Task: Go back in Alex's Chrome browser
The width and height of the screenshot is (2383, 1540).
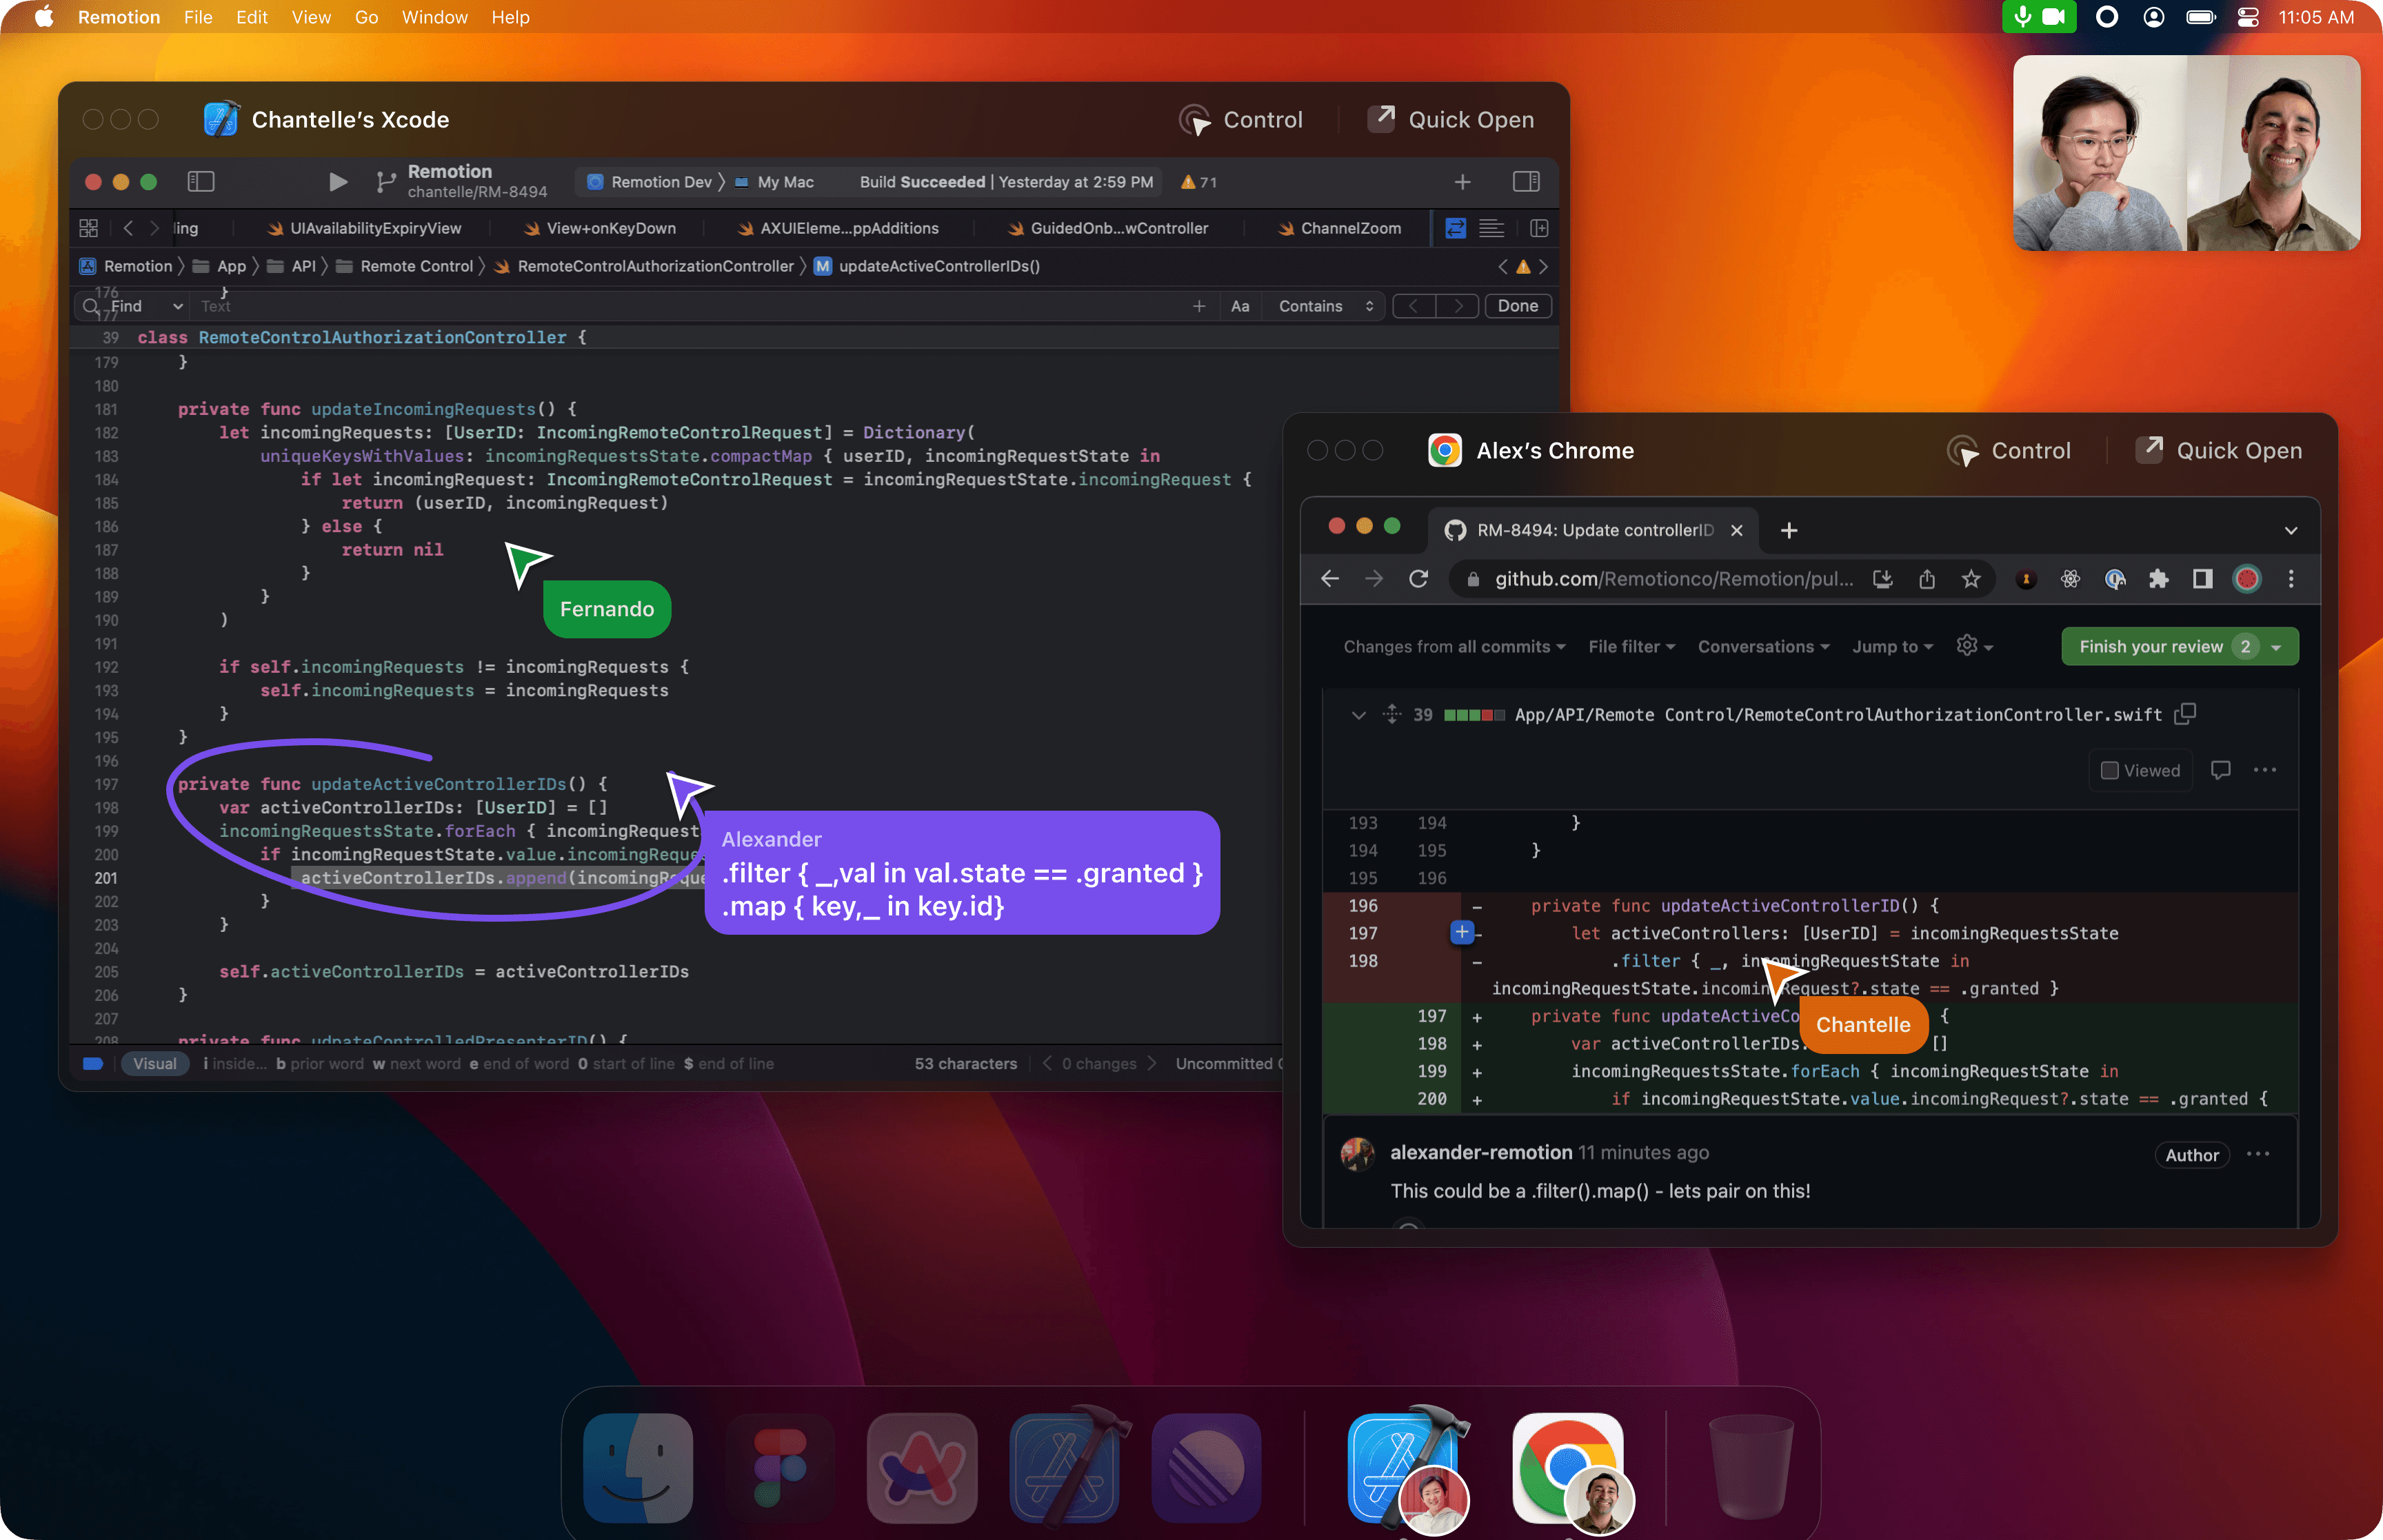Action: (1329, 579)
